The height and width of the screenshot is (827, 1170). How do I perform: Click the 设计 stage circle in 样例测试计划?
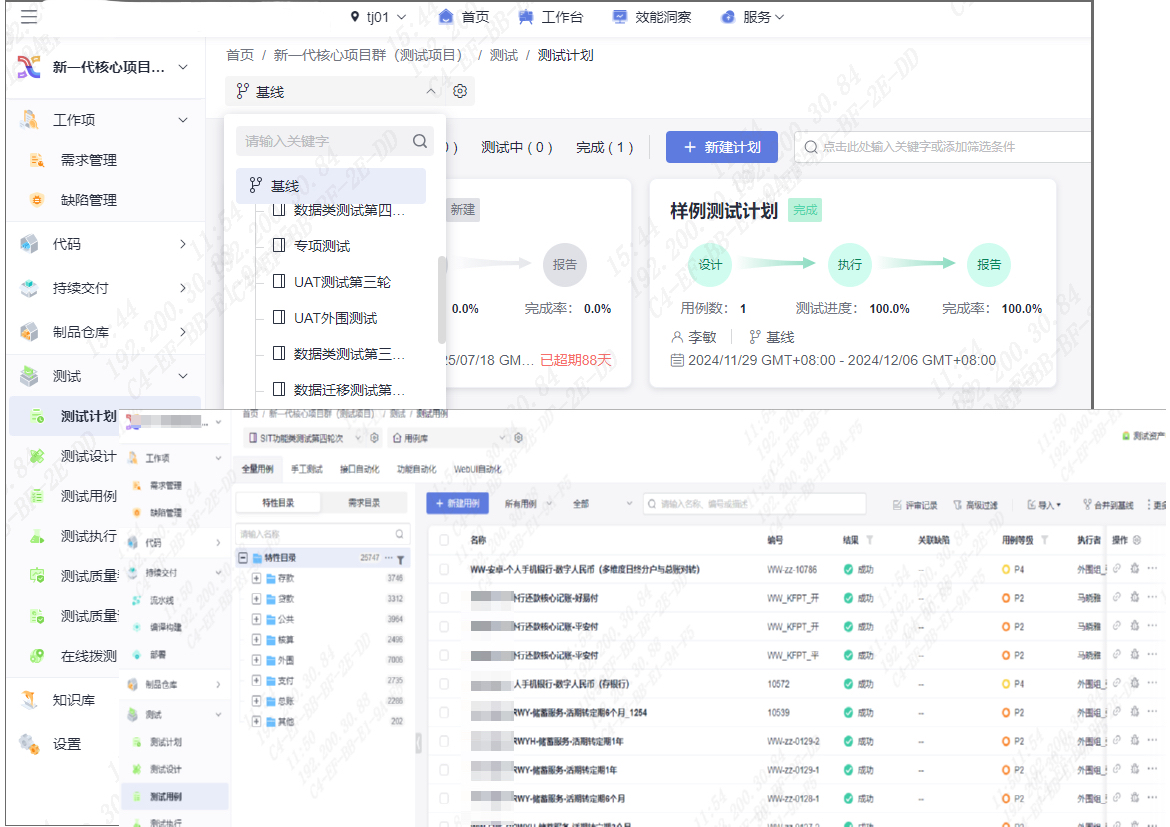coord(710,265)
